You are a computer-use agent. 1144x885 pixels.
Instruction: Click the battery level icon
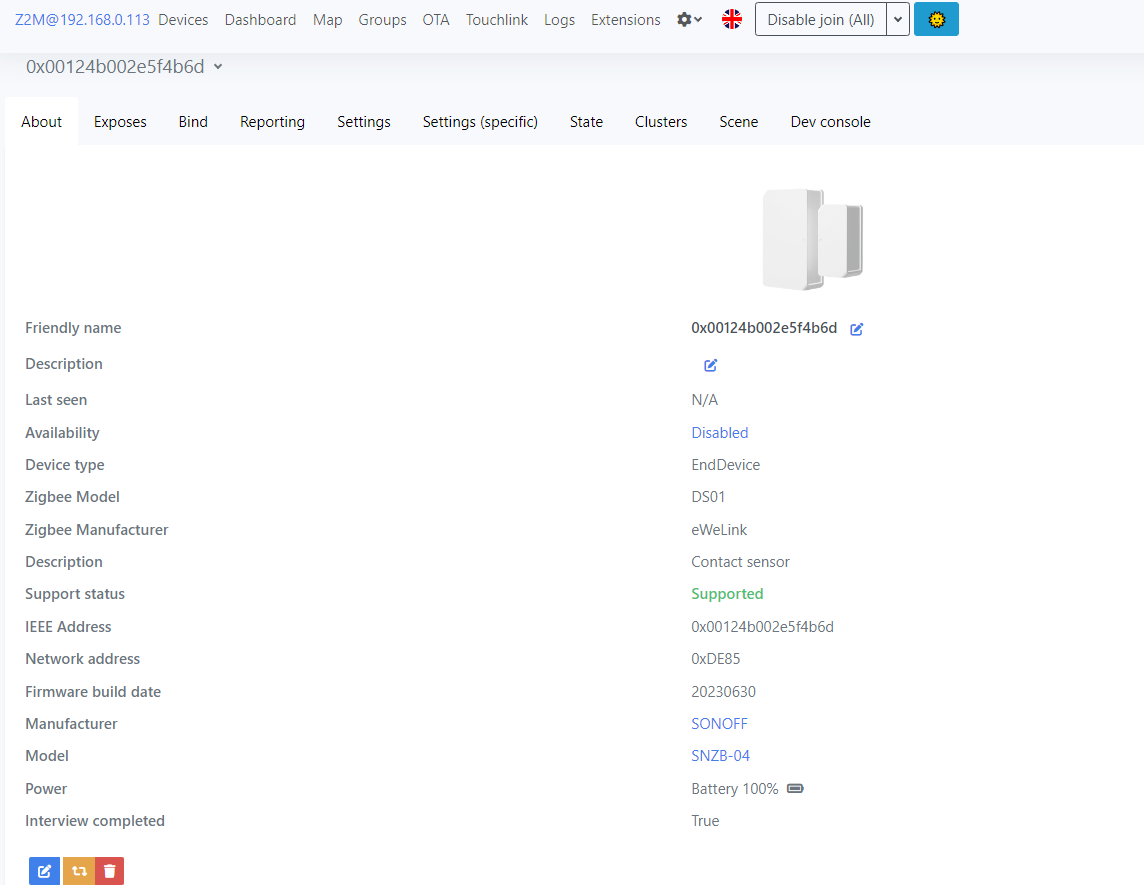click(795, 789)
